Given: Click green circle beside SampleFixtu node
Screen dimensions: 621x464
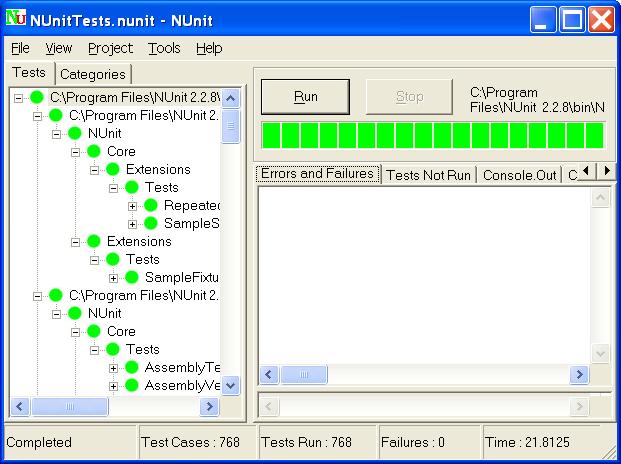Looking at the screenshot, I should click(x=132, y=277).
